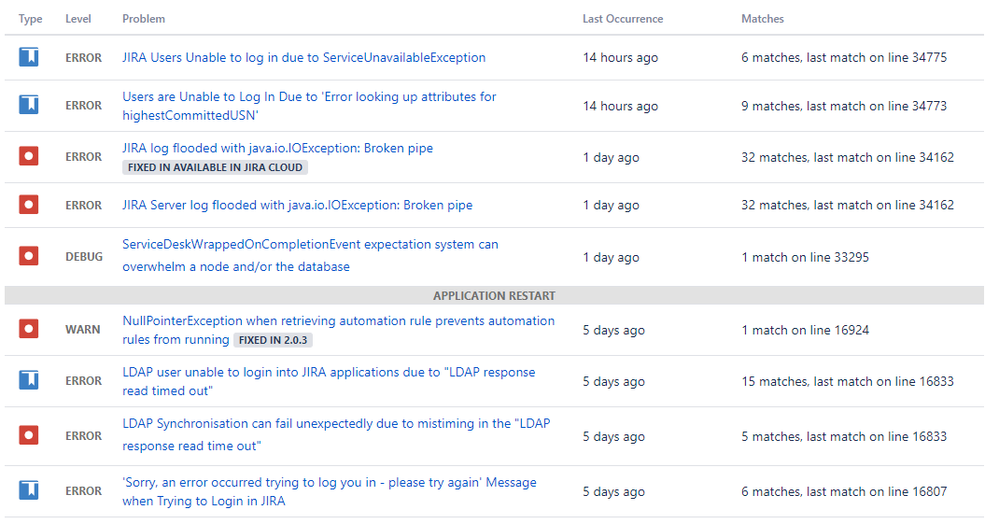
Task: Click the red bug icon beside 'LDAP Synchronisation can fail'
Action: point(29,435)
